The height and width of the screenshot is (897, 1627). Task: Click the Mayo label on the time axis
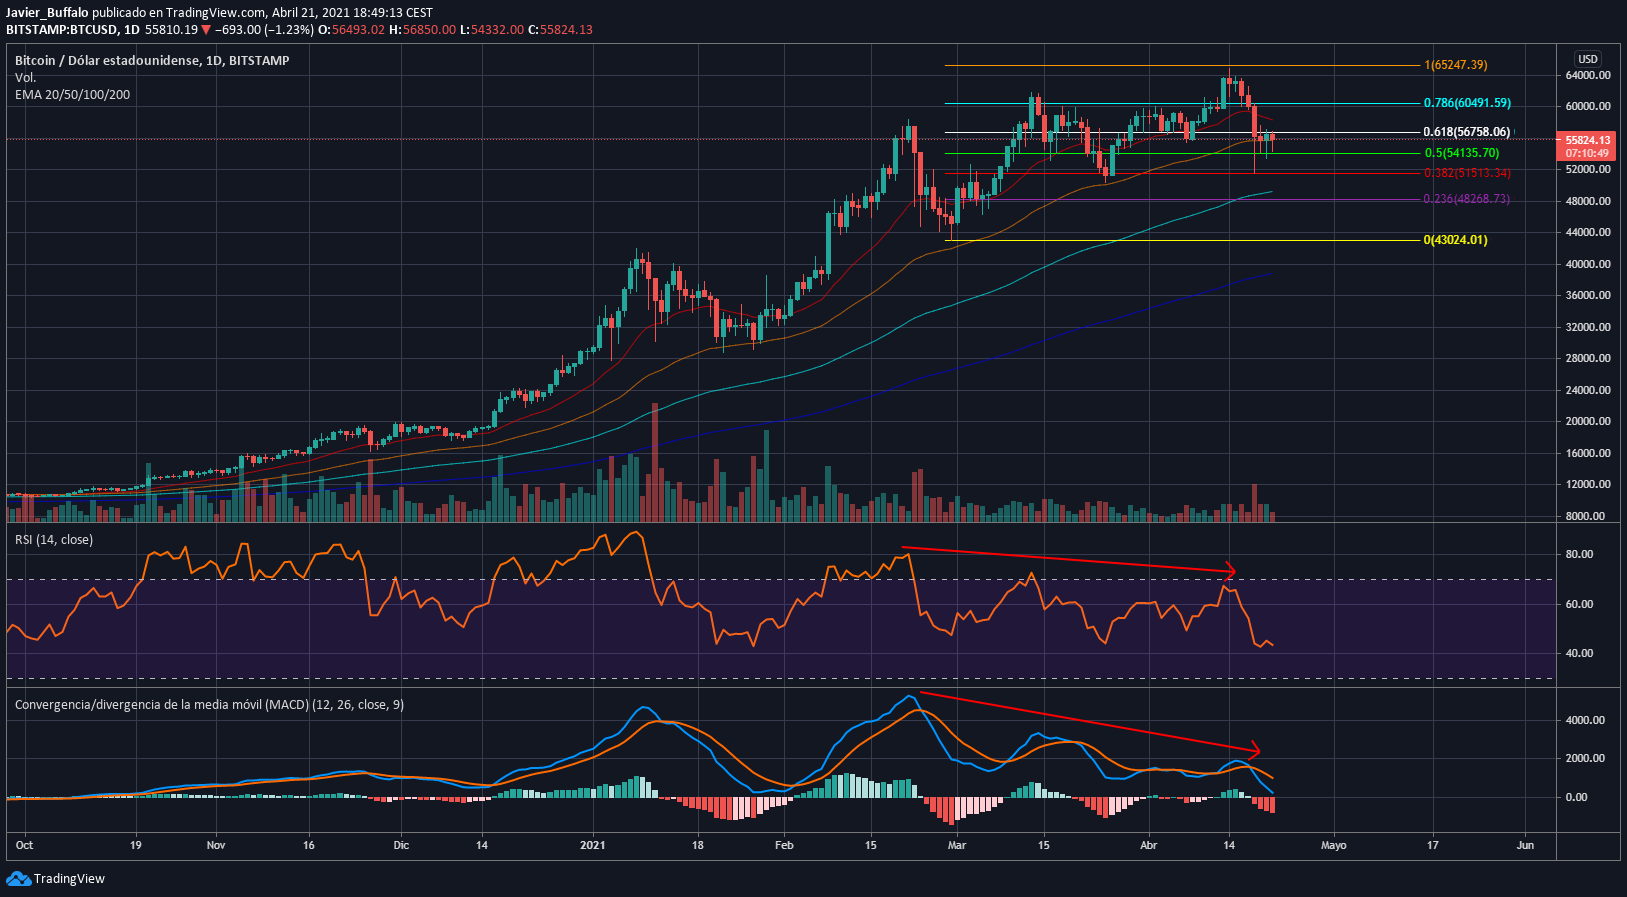[x=1333, y=845]
